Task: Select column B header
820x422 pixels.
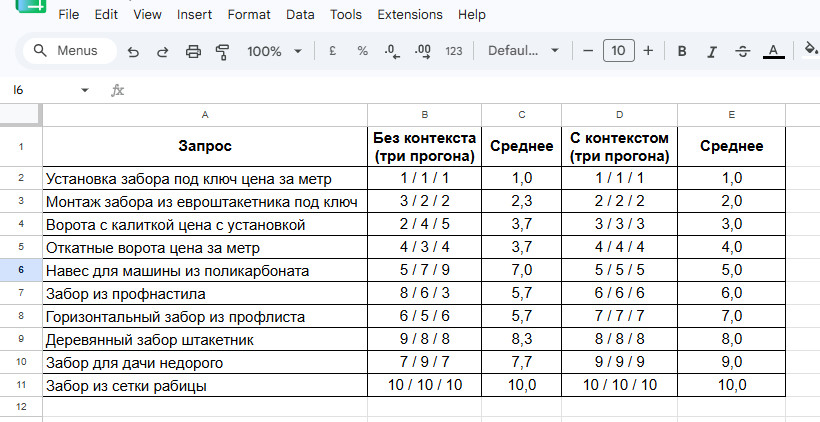Action: point(425,115)
